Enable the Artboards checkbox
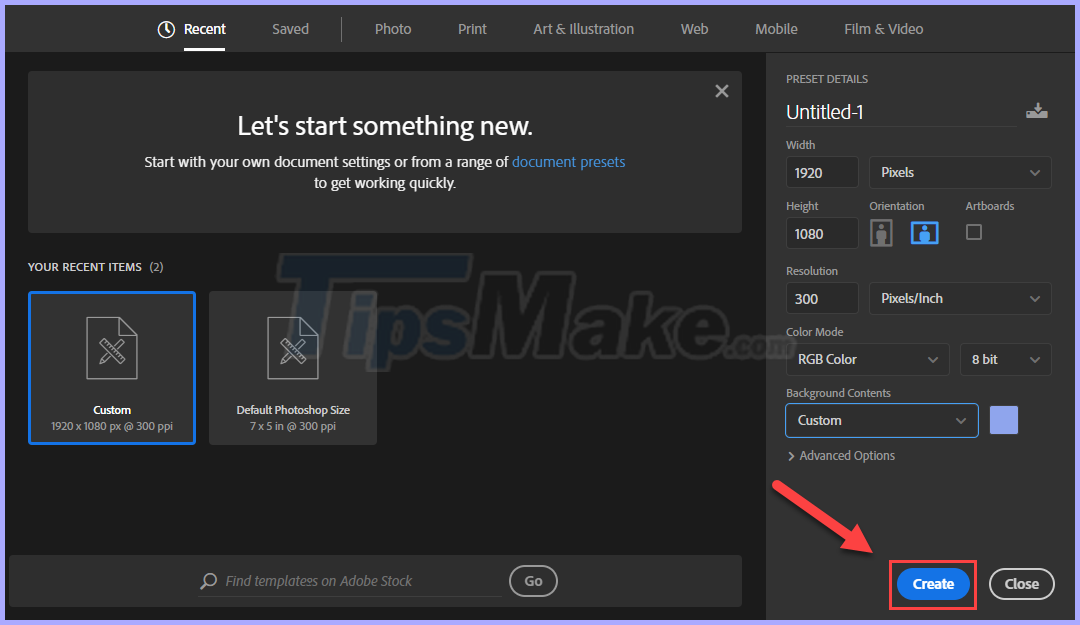 pyautogui.click(x=973, y=232)
